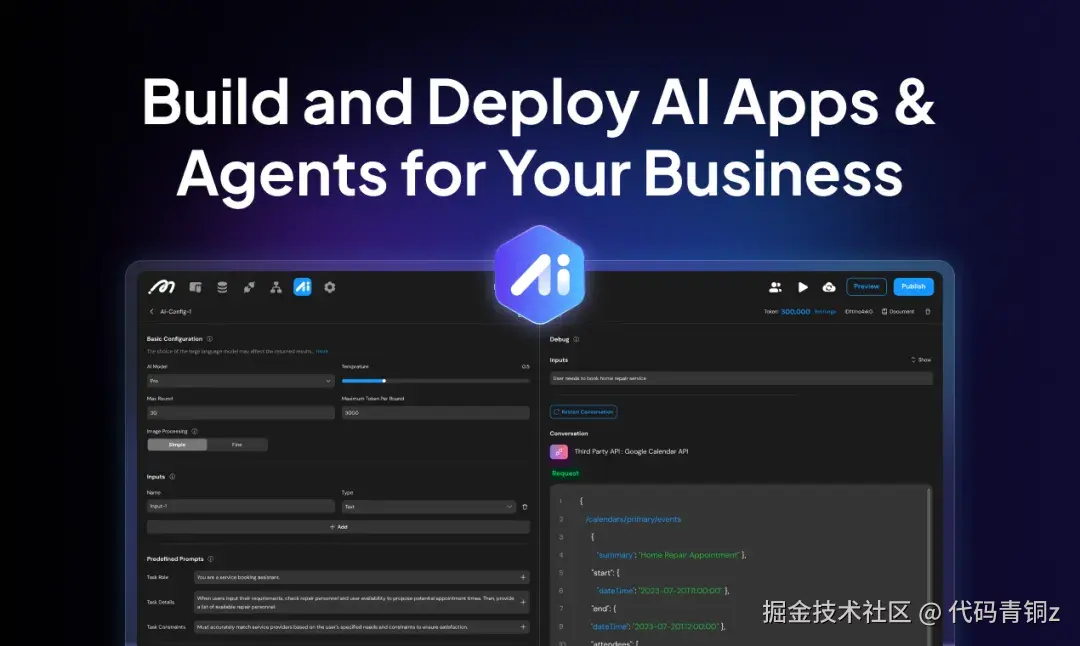1080x646 pixels.
Task: Click the Task Constraints prompt text field
Action: [x=361, y=627]
